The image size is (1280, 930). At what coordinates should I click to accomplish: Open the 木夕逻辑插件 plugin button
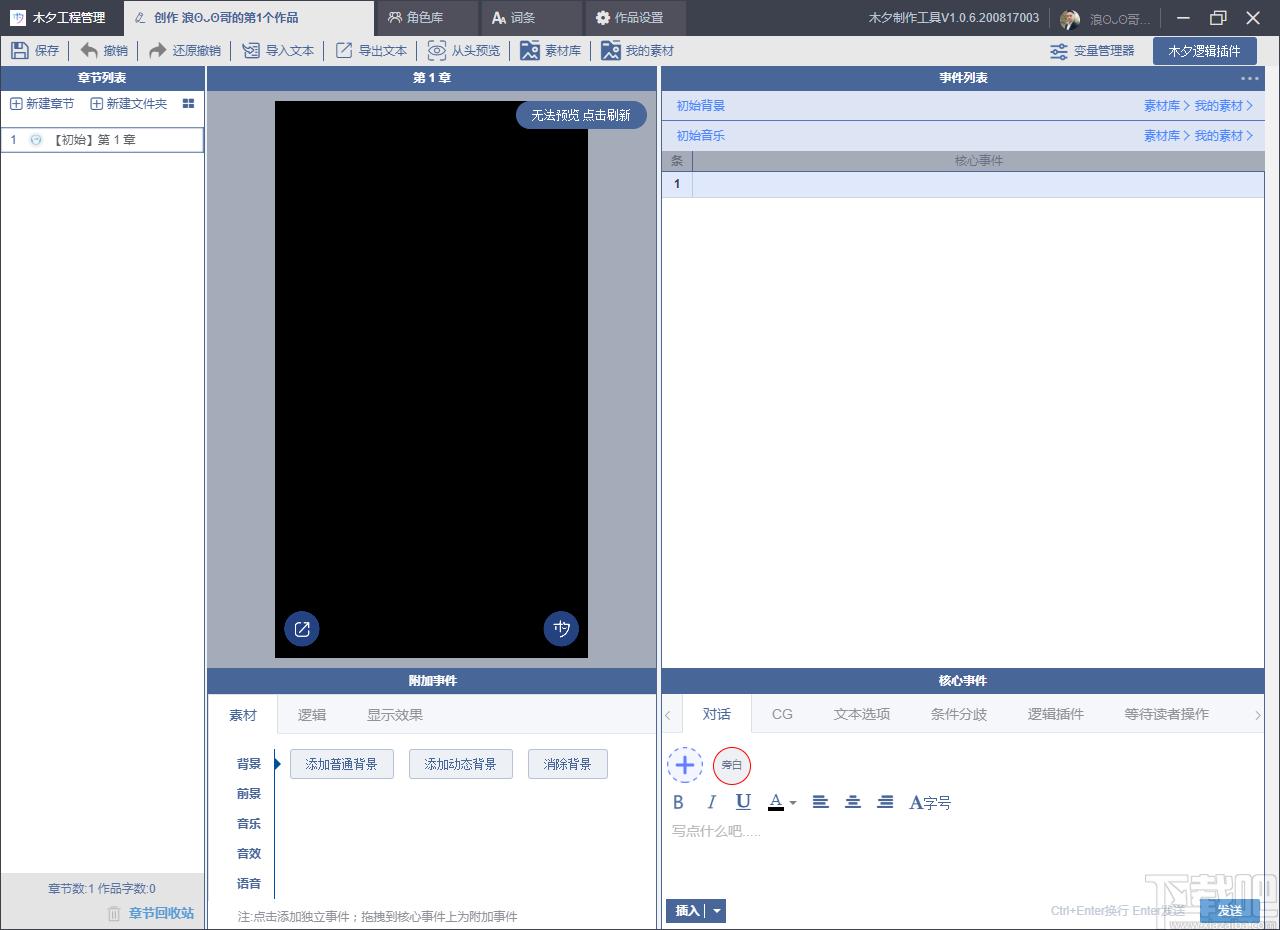pyautogui.click(x=1204, y=51)
